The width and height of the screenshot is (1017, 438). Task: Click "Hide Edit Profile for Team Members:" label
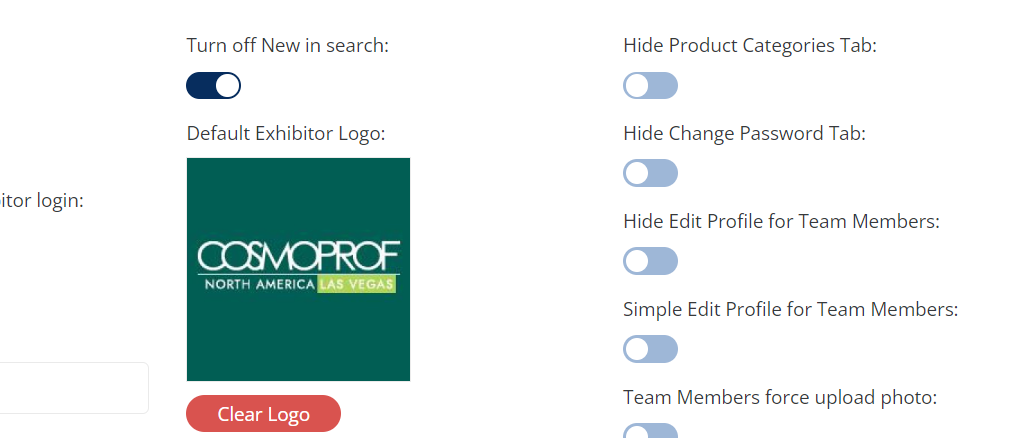[781, 221]
